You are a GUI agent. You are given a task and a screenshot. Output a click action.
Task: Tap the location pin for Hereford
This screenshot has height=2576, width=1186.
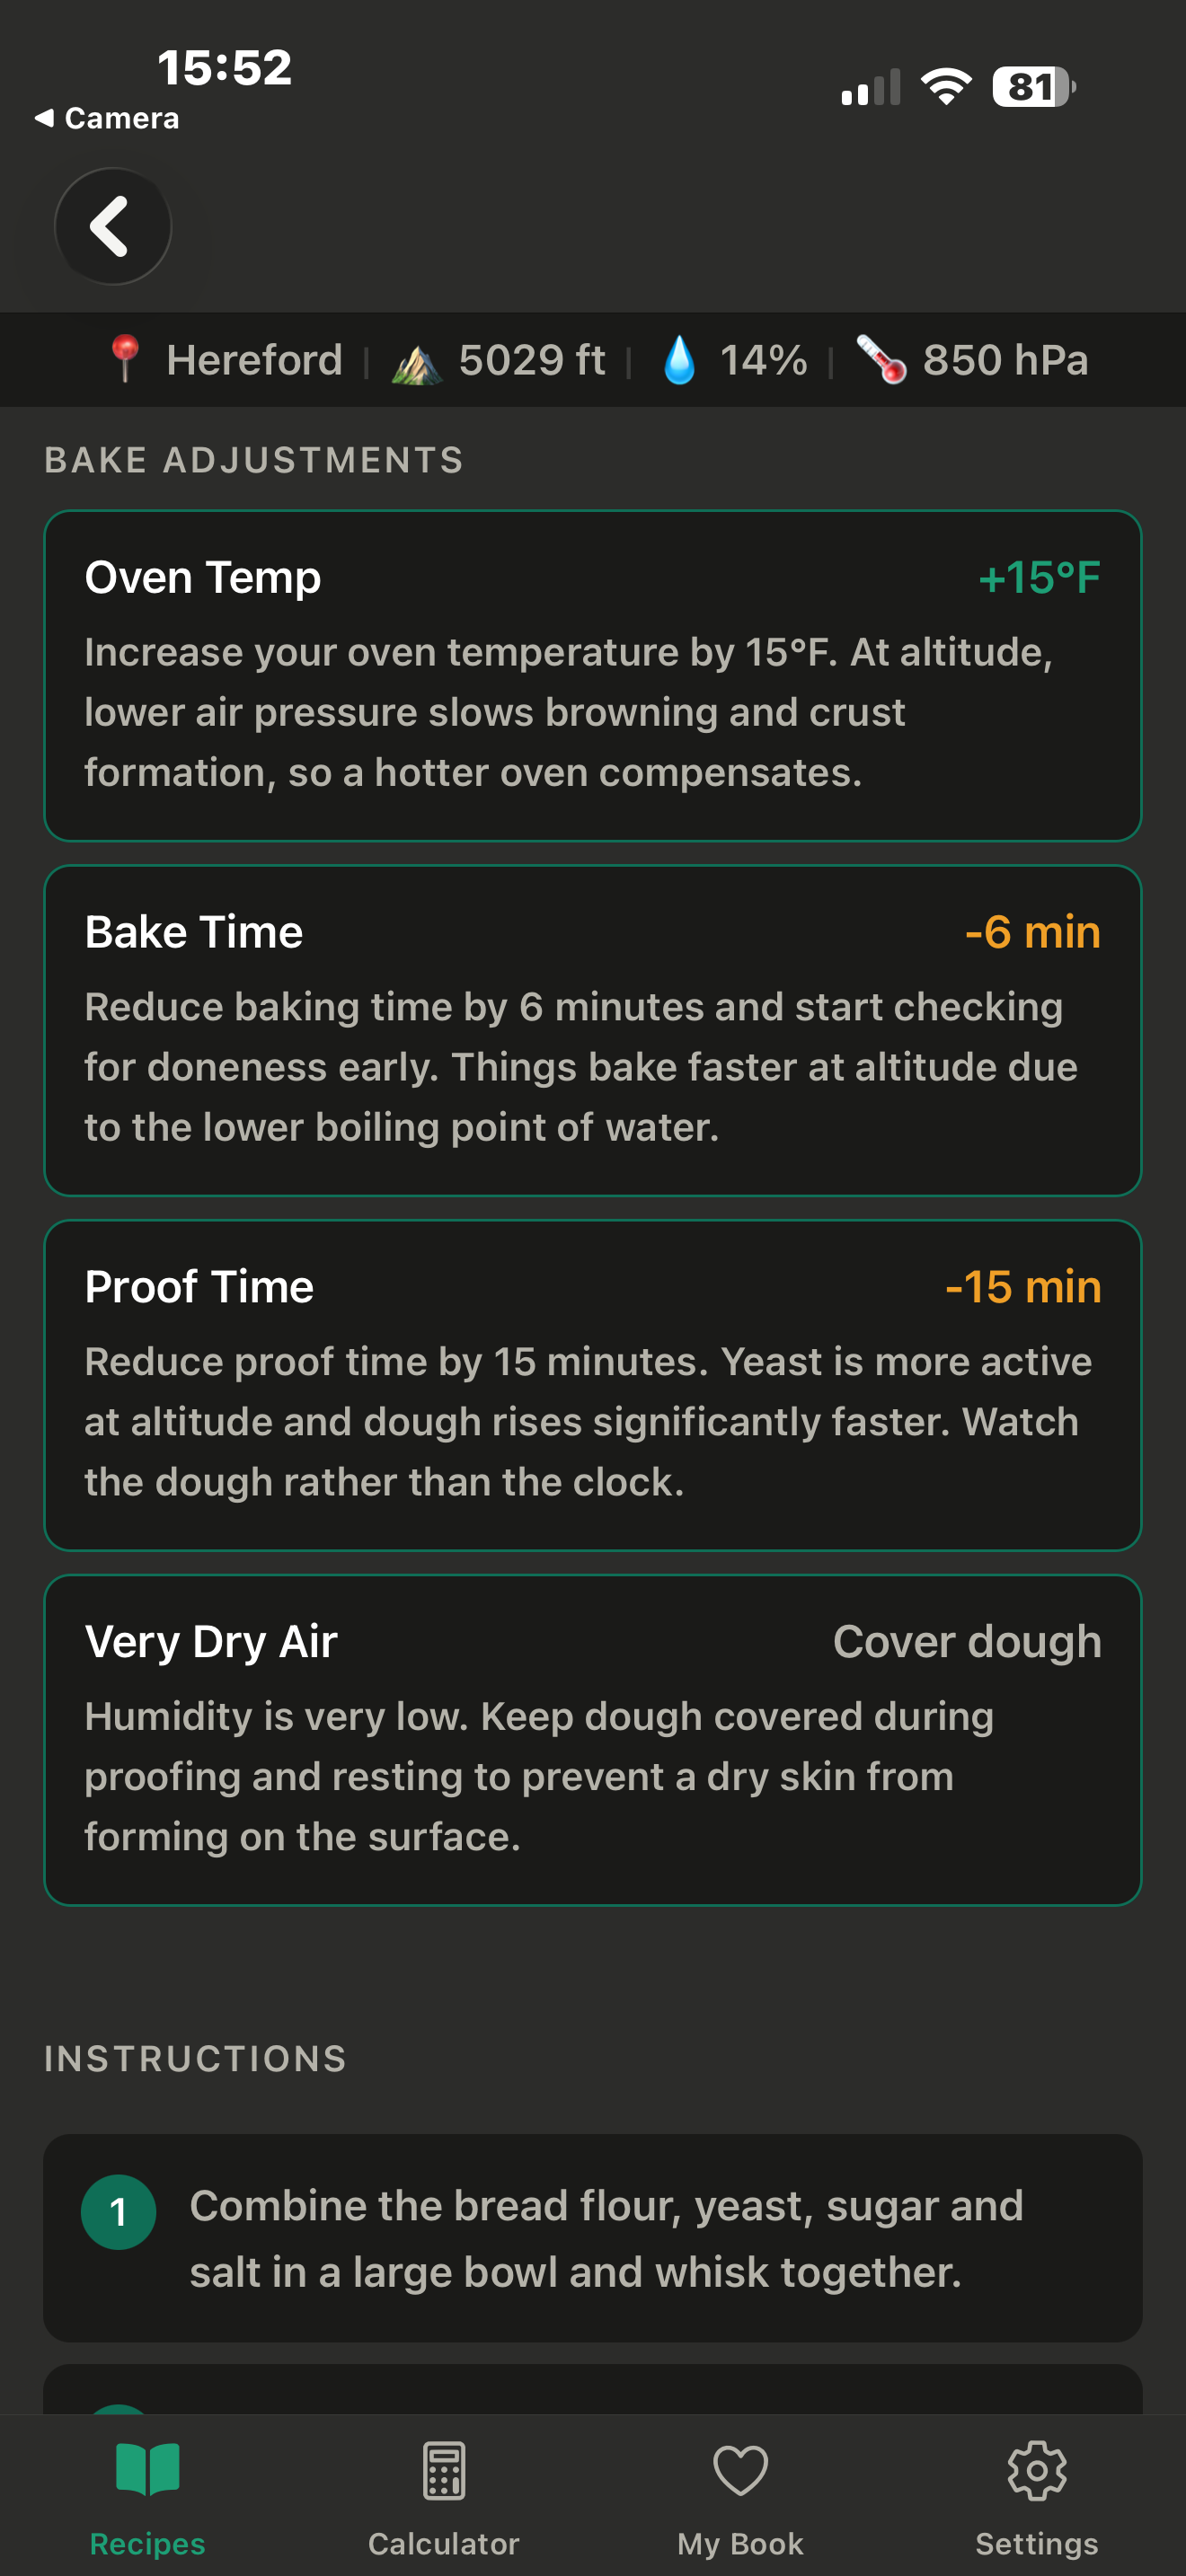tap(124, 360)
